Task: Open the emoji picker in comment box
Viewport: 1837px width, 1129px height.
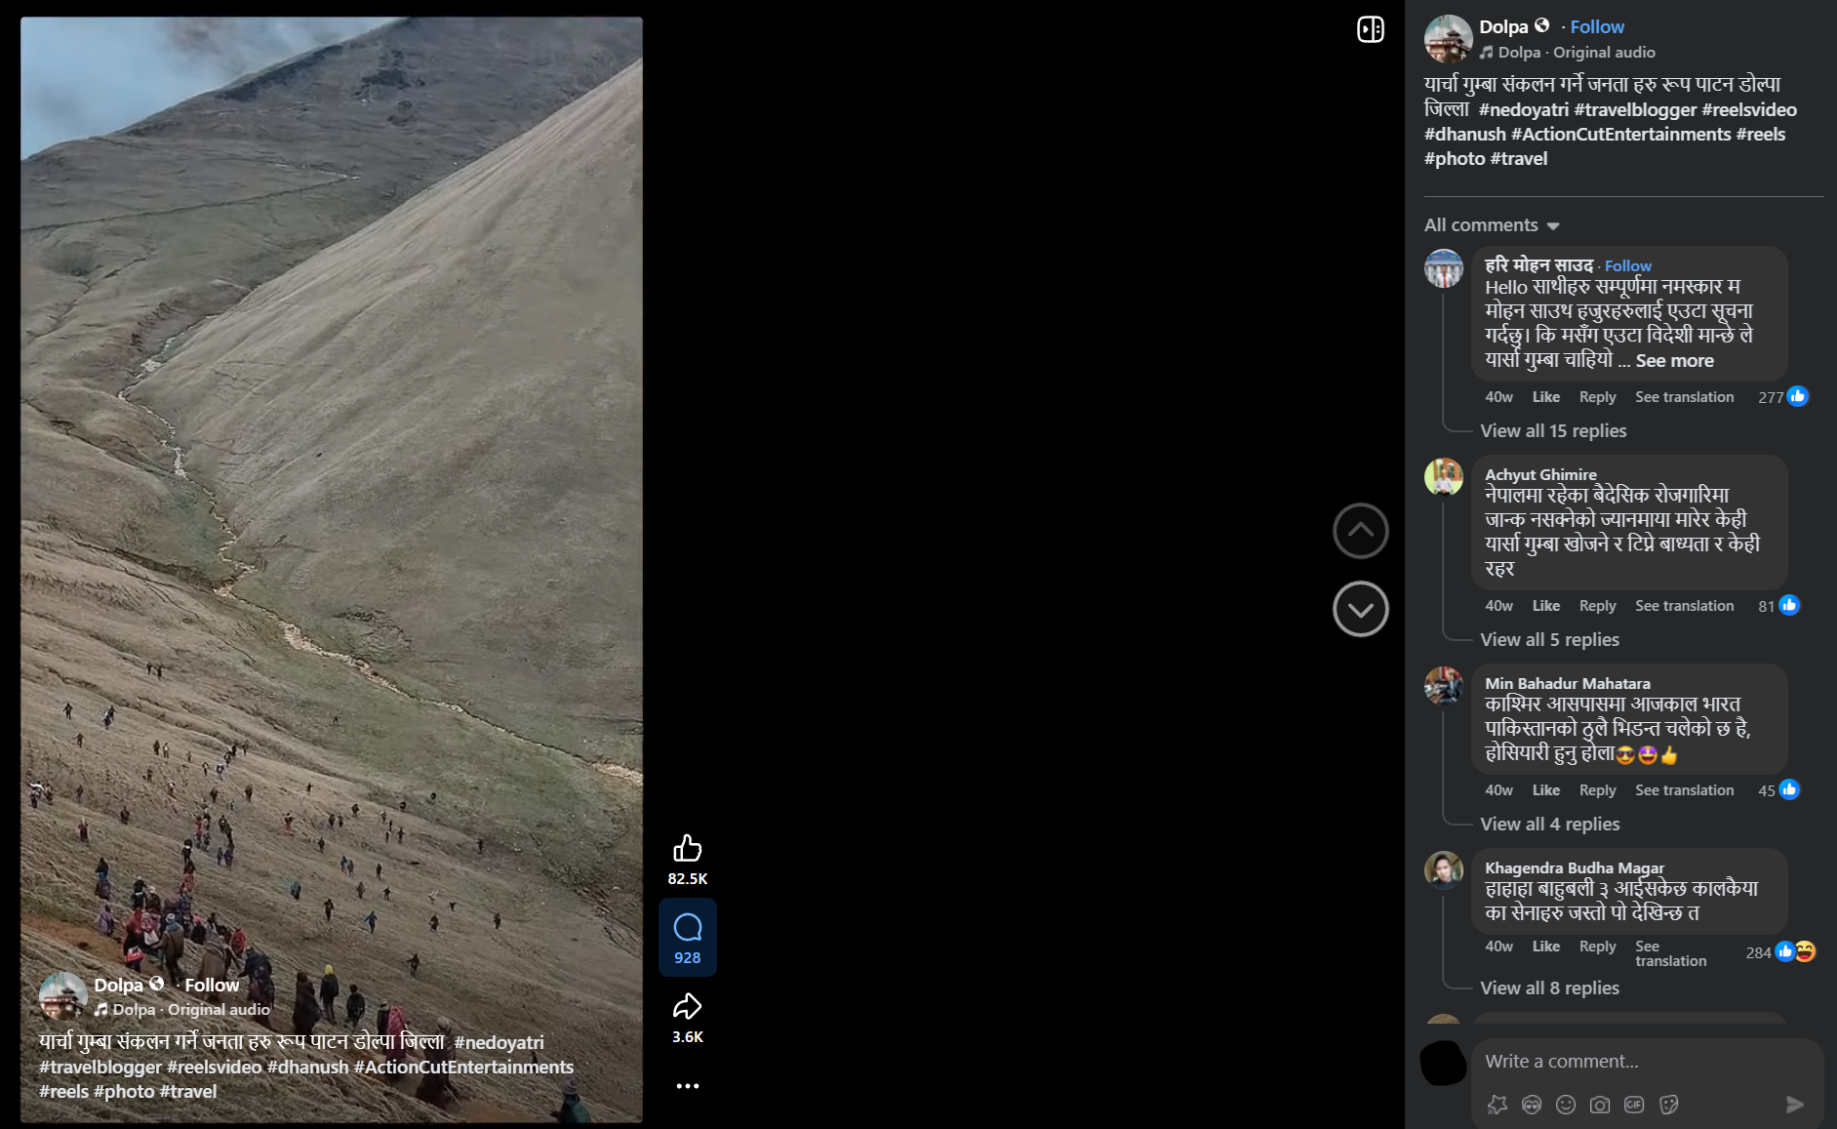Action: point(1566,1104)
